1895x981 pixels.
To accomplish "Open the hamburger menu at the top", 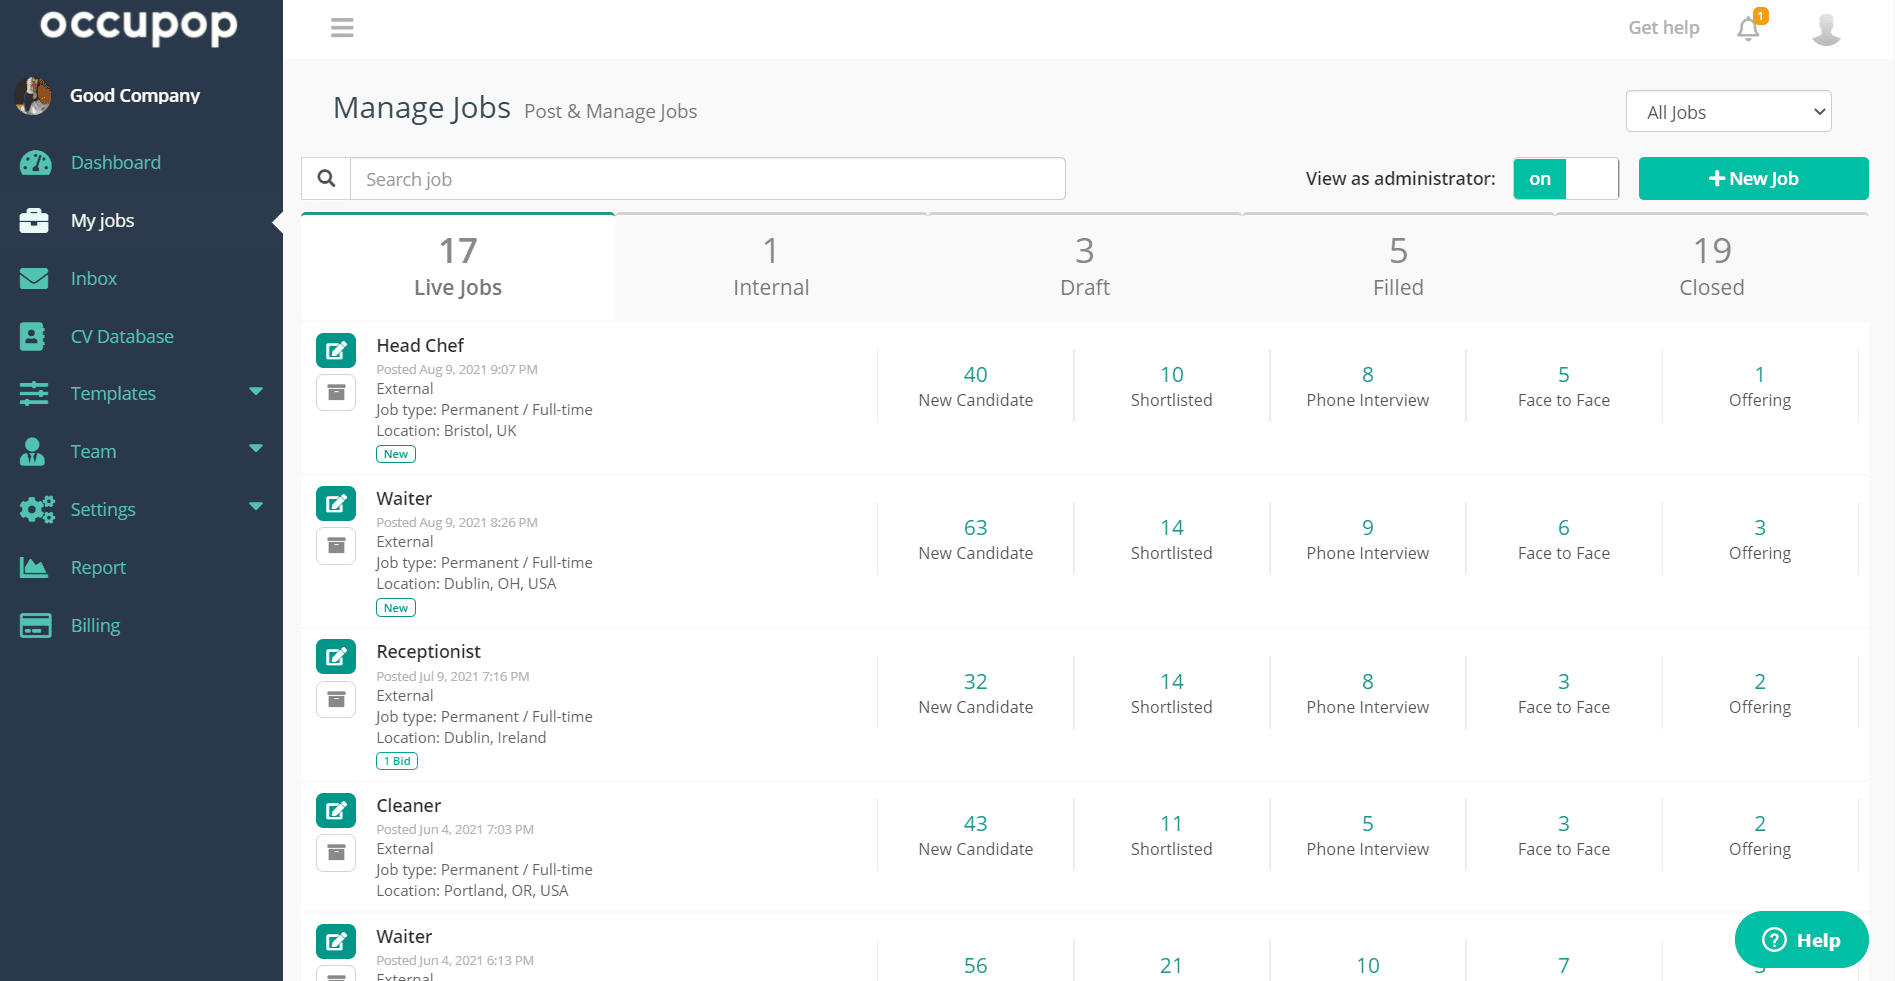I will pos(341,28).
